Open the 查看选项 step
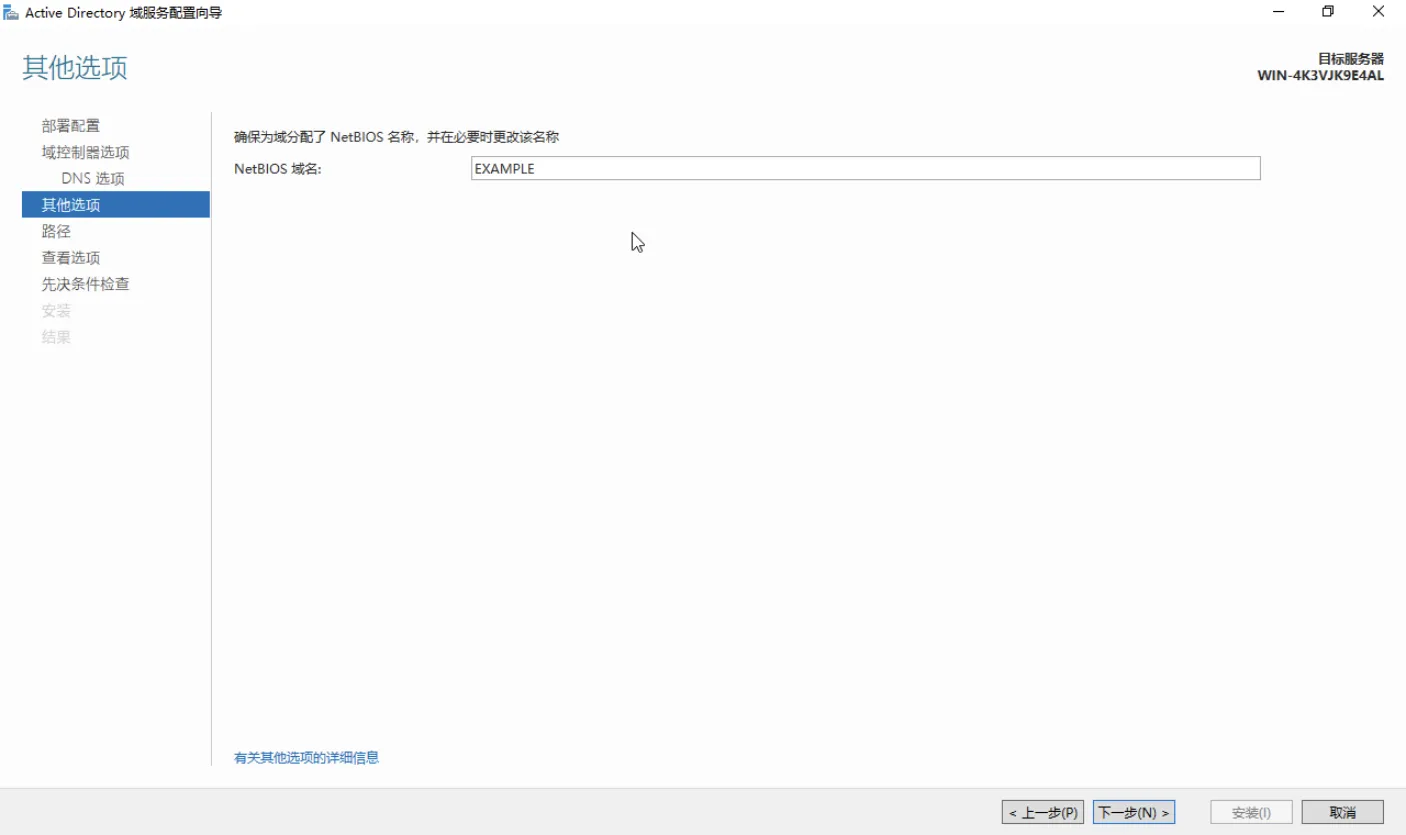This screenshot has width=1406, height=835. click(71, 258)
